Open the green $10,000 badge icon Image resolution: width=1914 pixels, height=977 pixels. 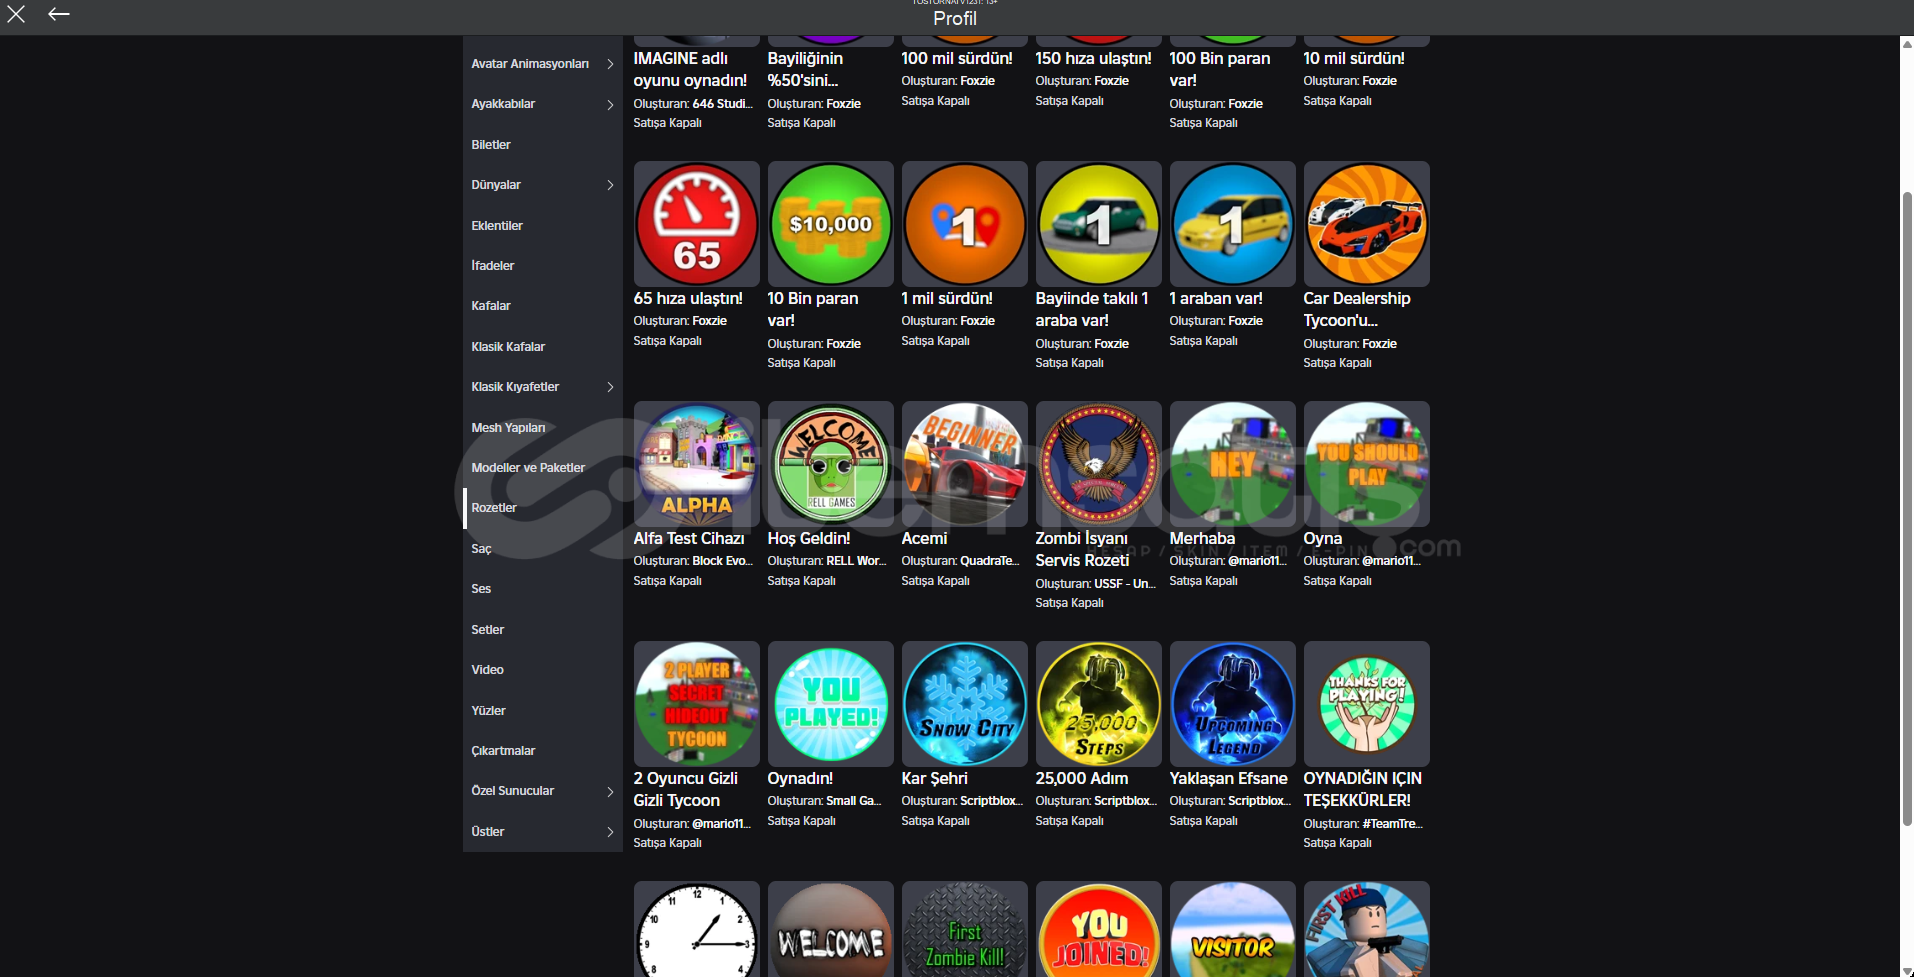[x=831, y=224]
